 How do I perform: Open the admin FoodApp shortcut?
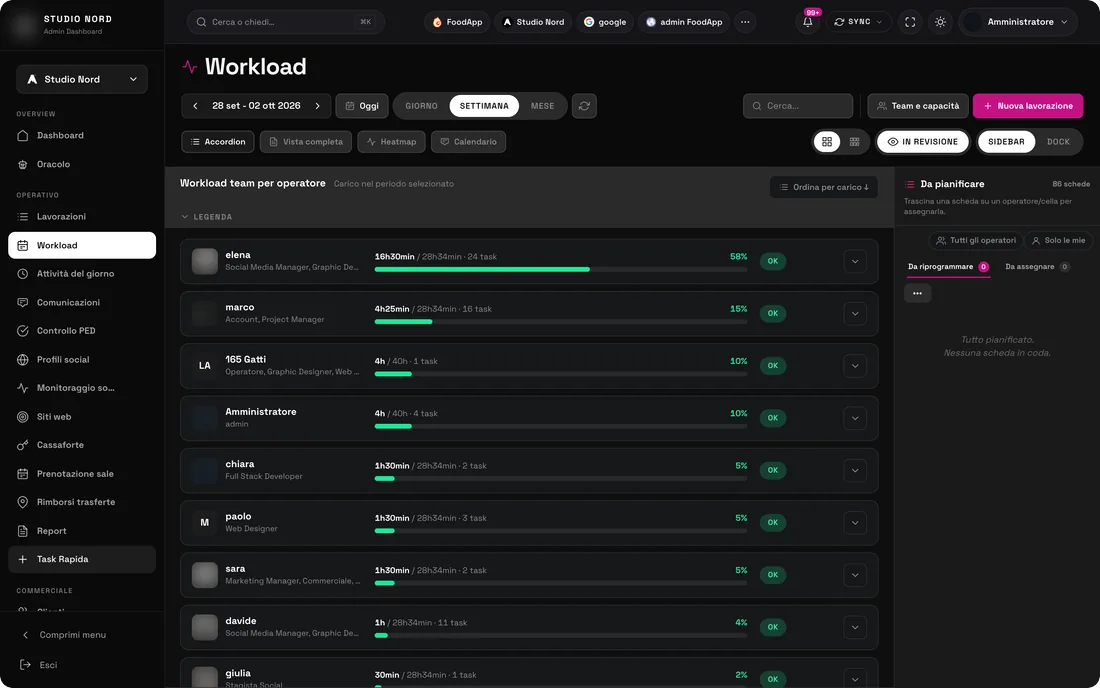click(684, 22)
